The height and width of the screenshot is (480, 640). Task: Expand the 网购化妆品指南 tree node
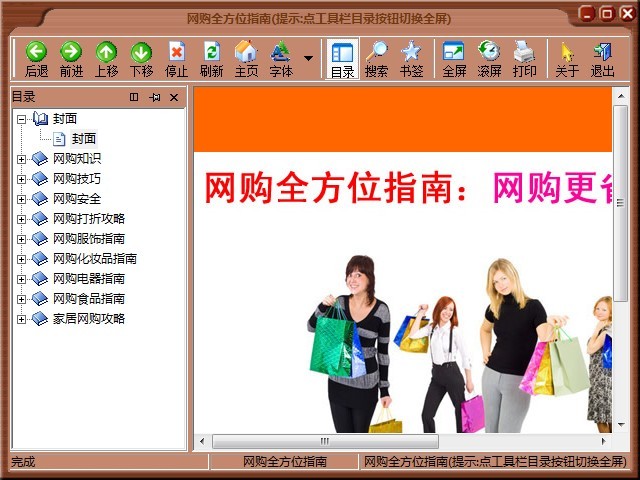pyautogui.click(x=21, y=259)
